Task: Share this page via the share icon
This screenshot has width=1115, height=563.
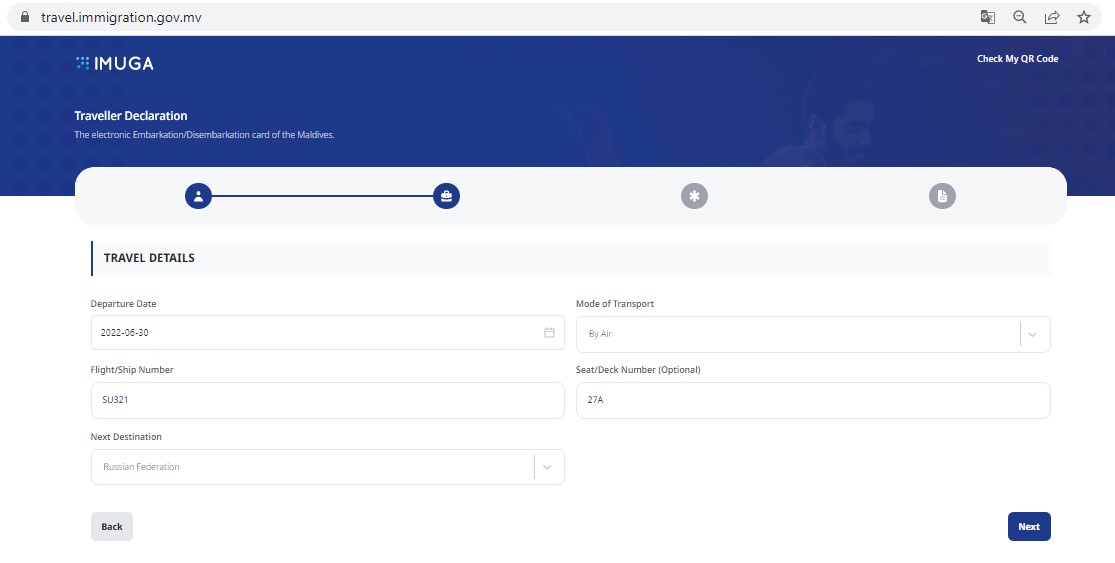Action: [x=1052, y=17]
